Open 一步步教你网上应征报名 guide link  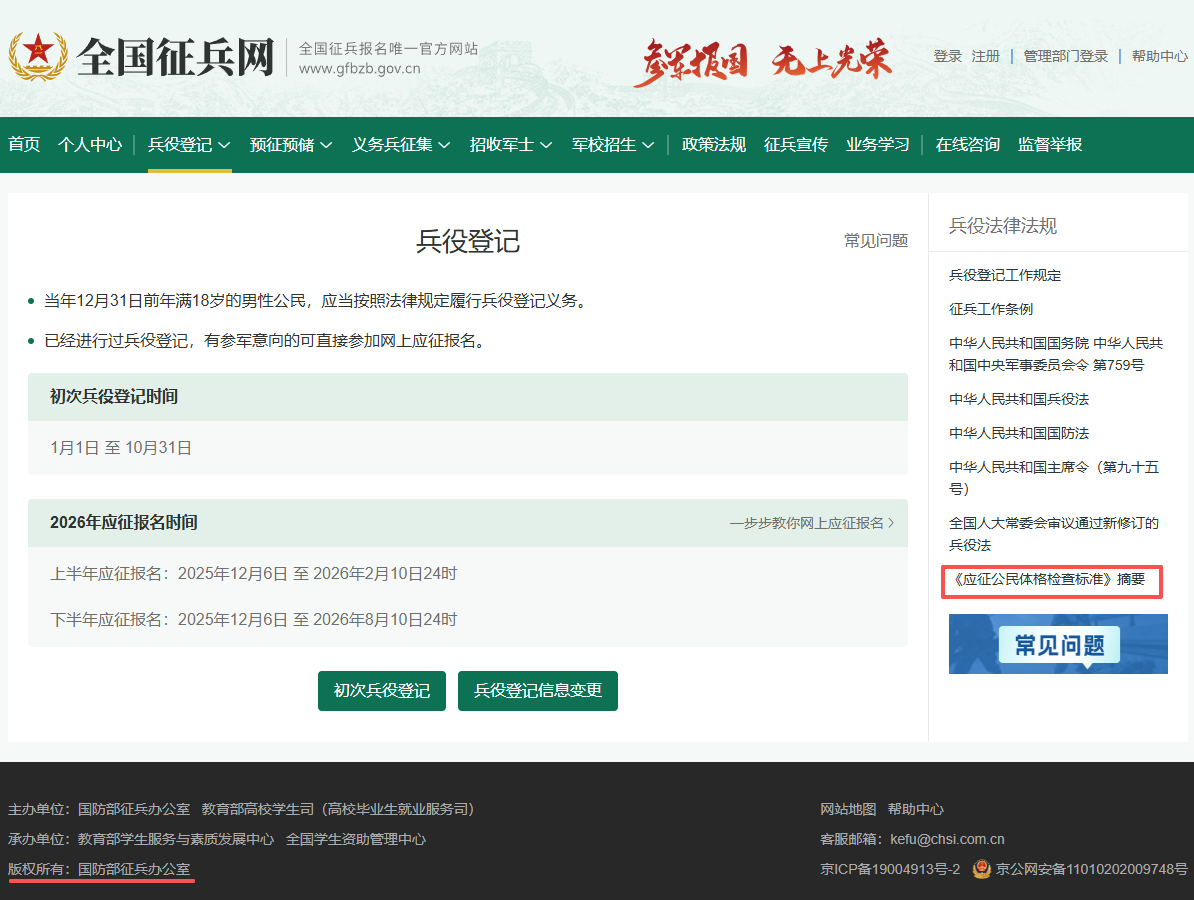812,523
